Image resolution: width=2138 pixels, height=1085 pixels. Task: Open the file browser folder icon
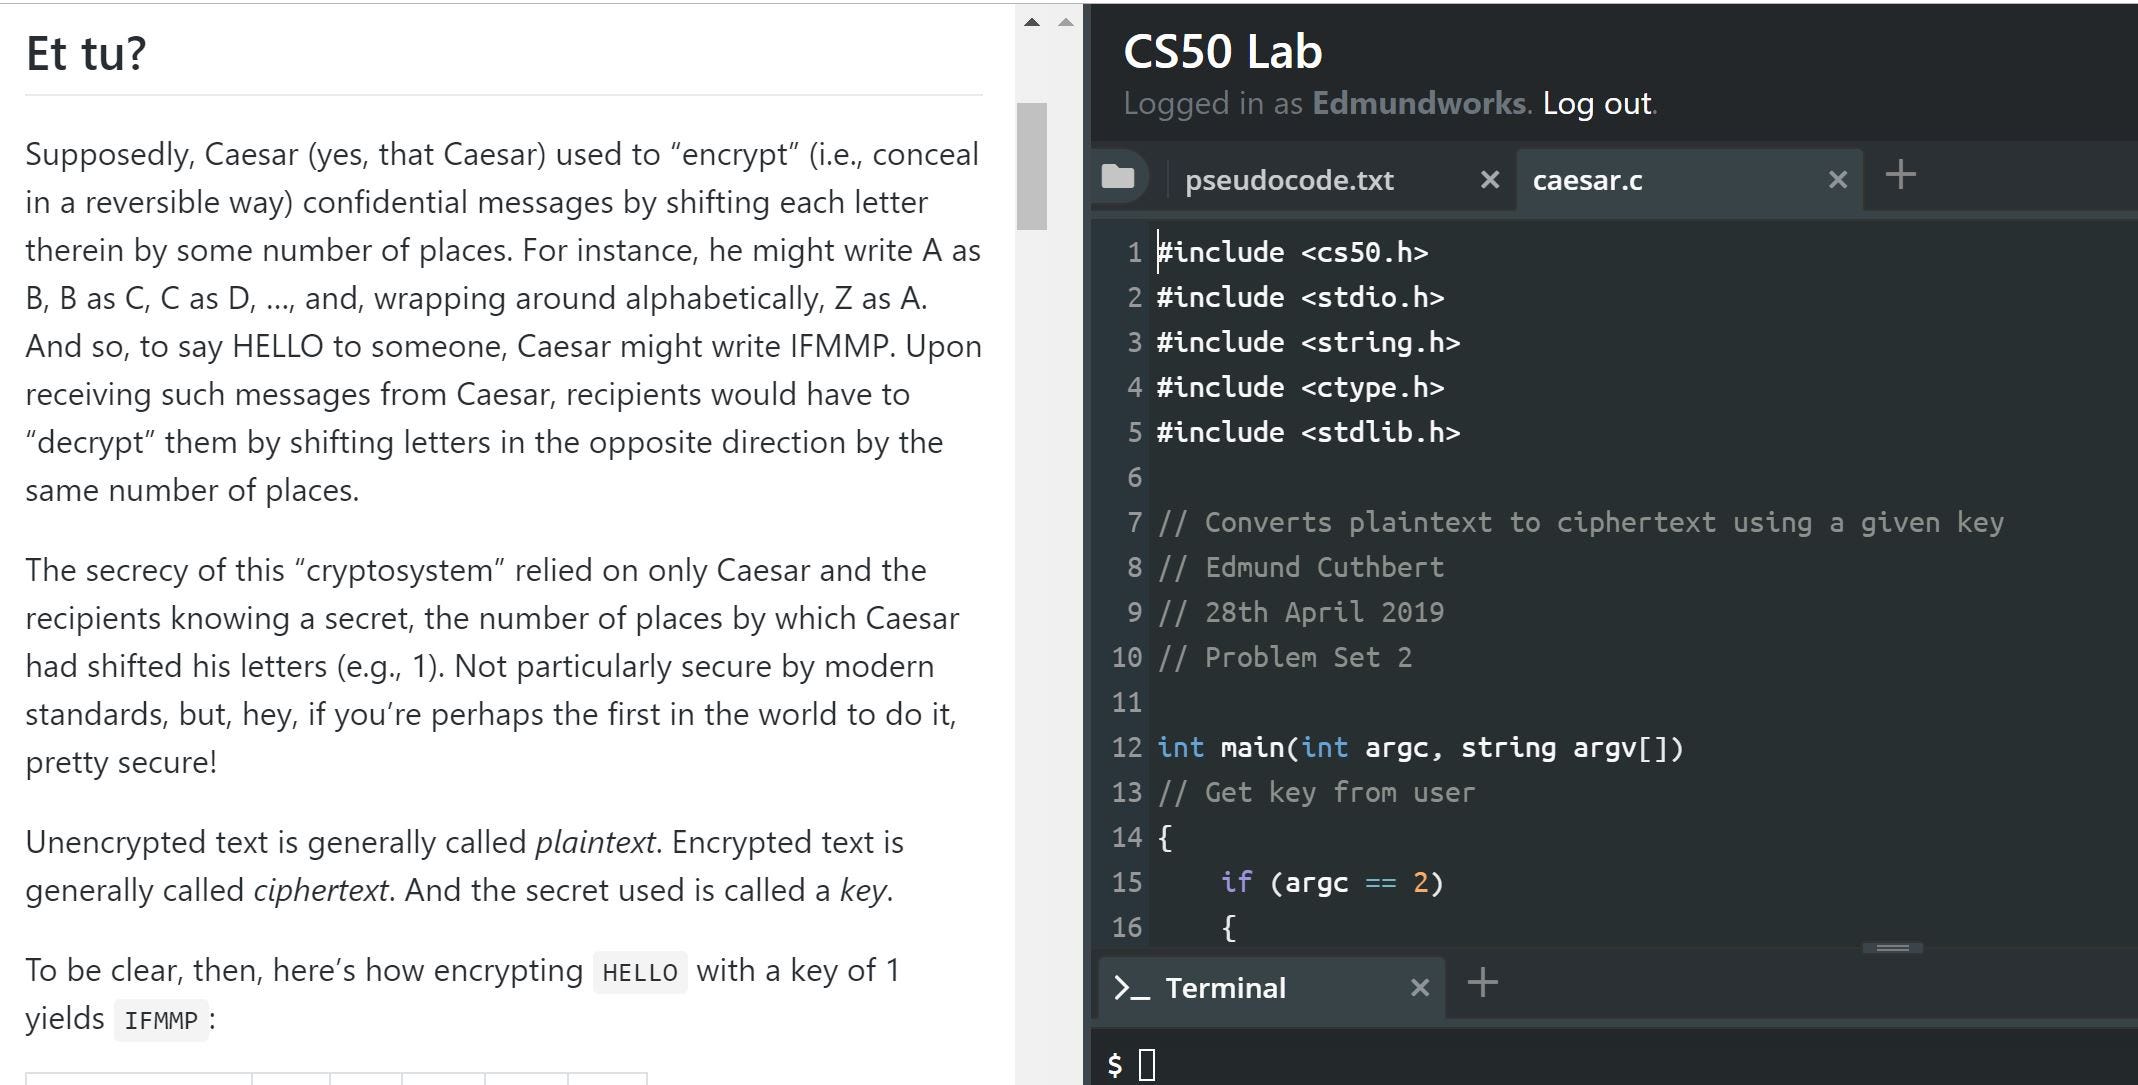(1117, 177)
